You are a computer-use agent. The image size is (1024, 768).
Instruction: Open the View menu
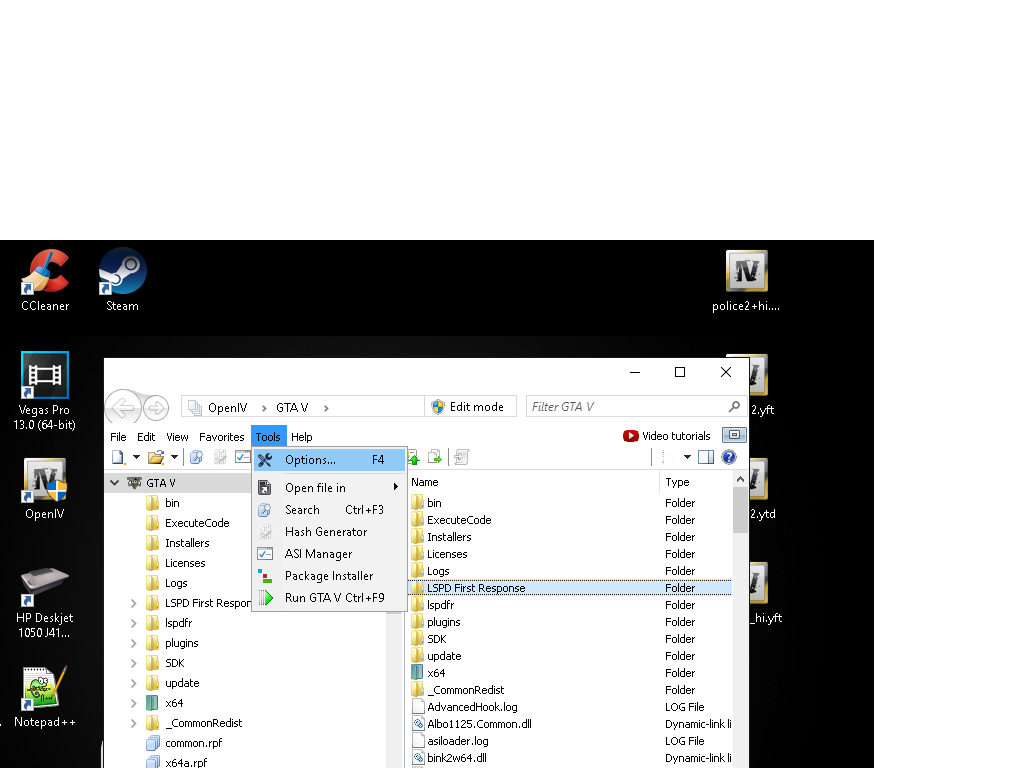pos(177,437)
